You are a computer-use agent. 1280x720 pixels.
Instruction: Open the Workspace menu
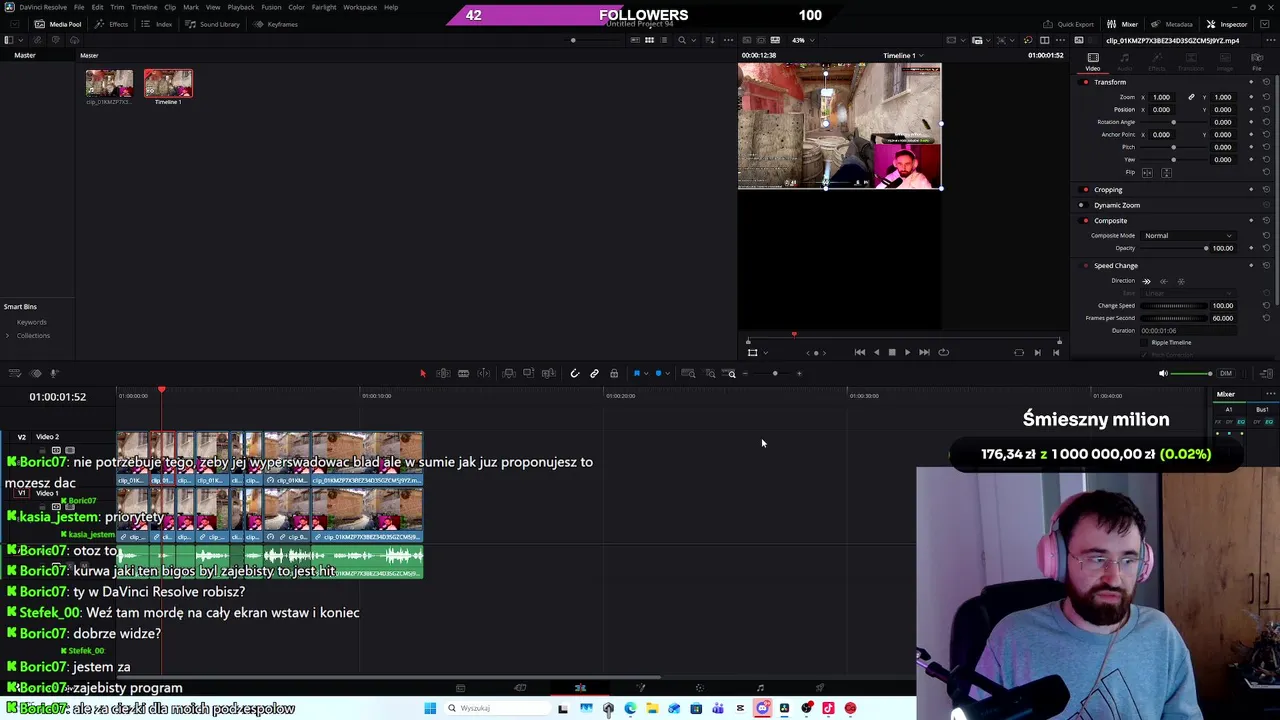(x=360, y=7)
